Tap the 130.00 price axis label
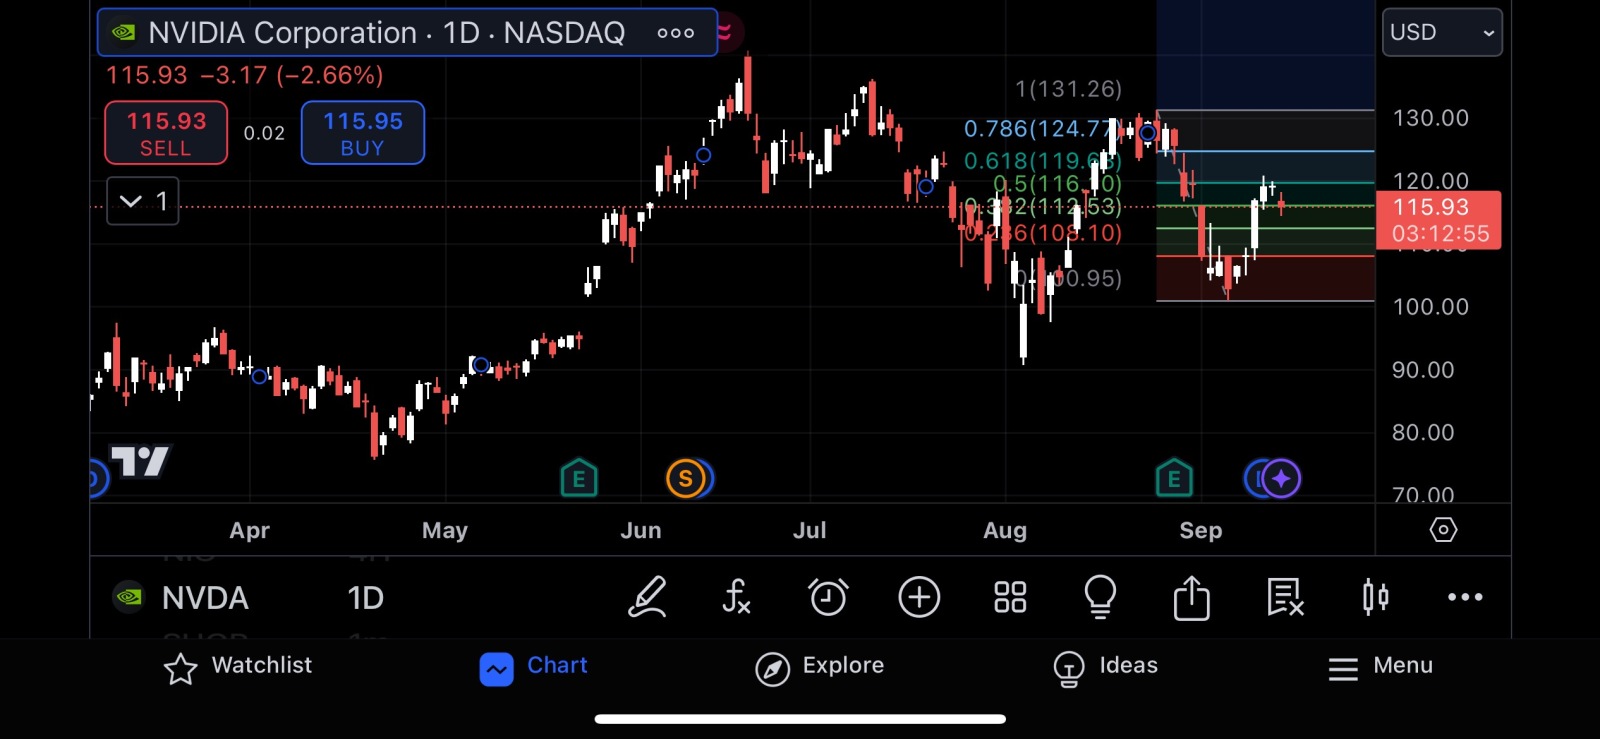This screenshot has height=739, width=1600. 1431,118
